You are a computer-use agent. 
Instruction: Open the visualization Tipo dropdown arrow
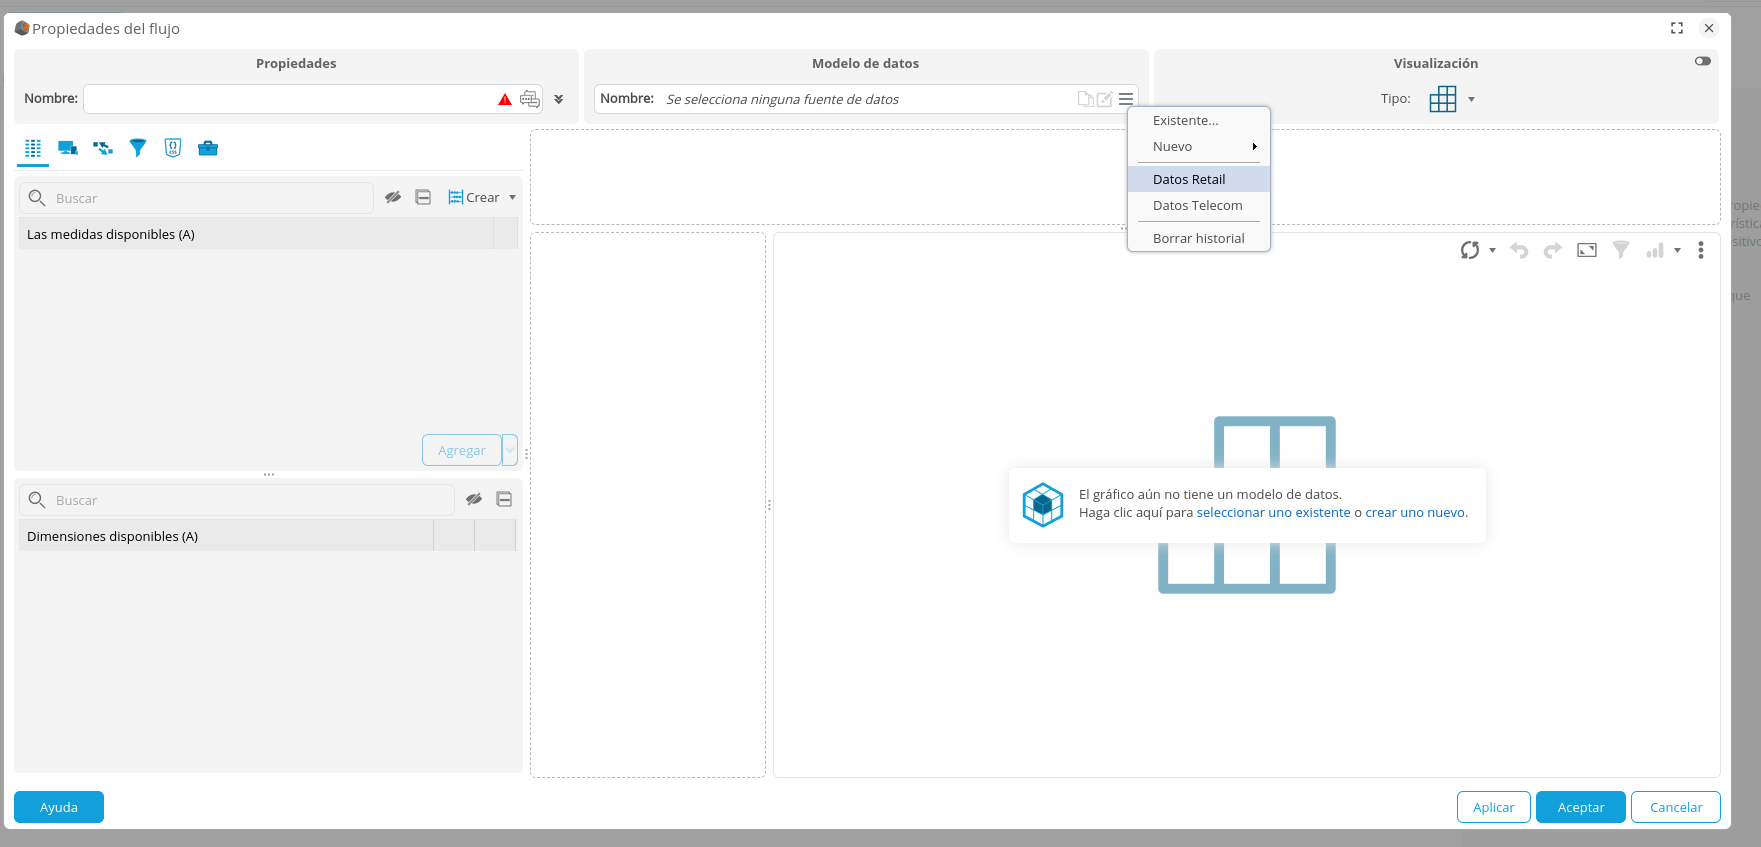tap(1471, 99)
